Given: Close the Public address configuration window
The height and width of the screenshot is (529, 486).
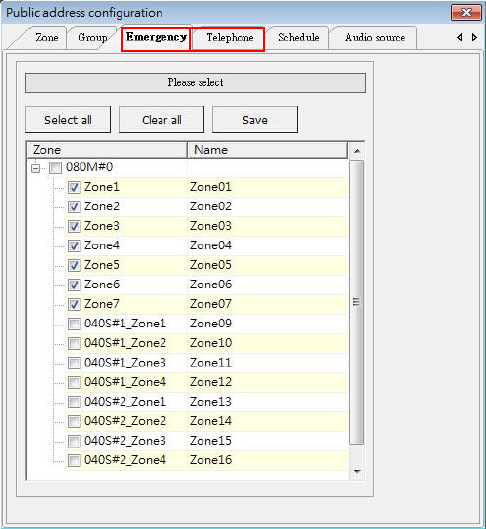Looking at the screenshot, I should pos(466,12).
